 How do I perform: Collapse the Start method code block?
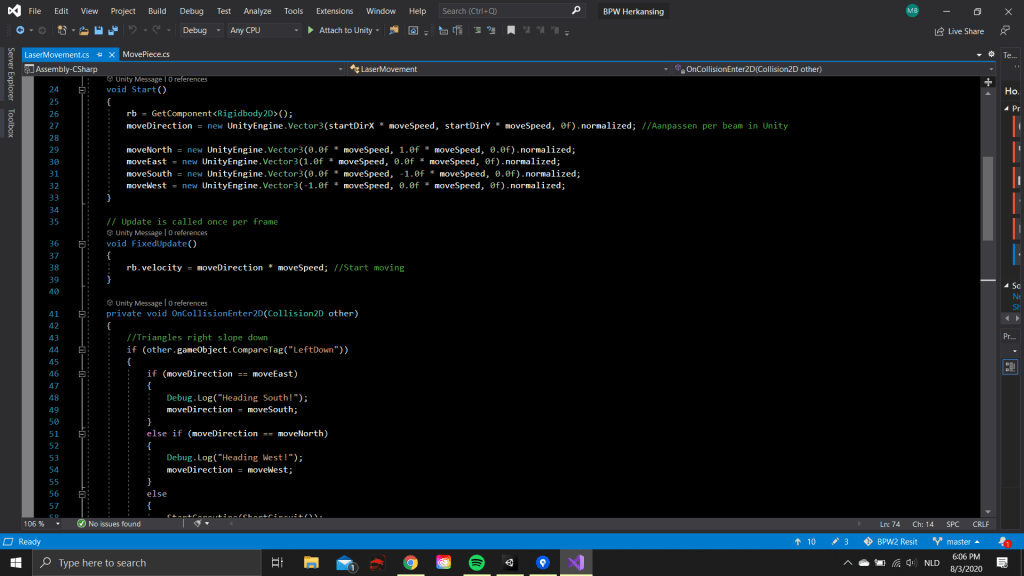coord(81,90)
